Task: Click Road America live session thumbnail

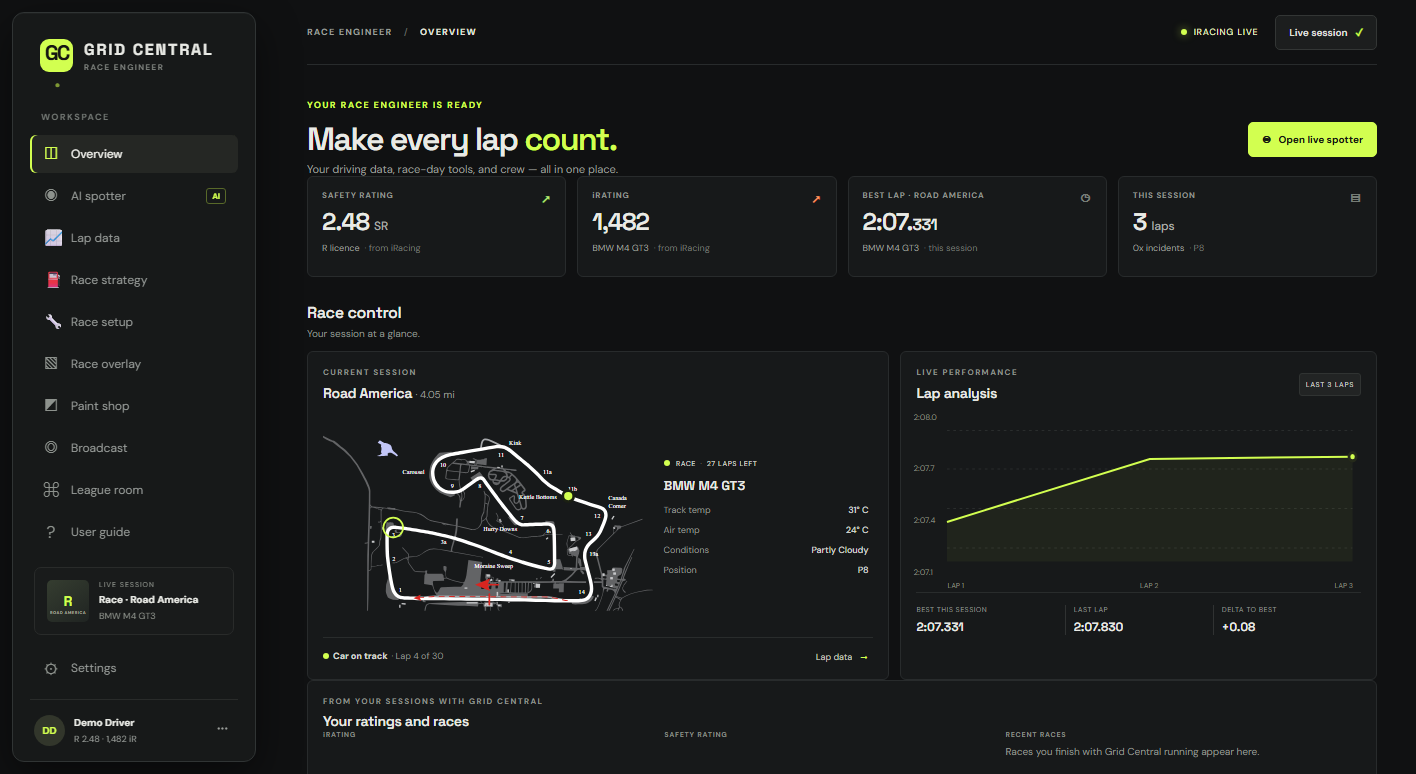Action: click(68, 601)
